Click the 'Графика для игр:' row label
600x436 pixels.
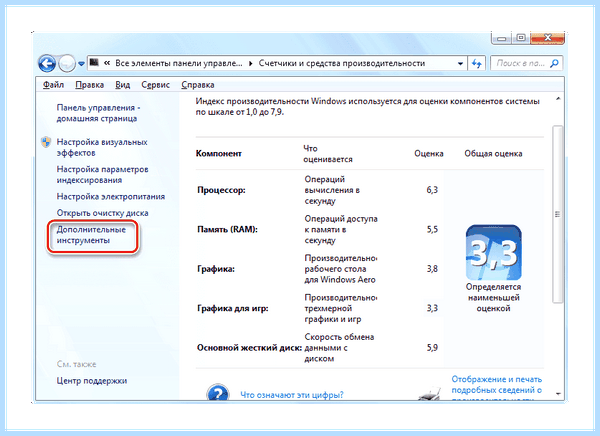tap(233, 308)
